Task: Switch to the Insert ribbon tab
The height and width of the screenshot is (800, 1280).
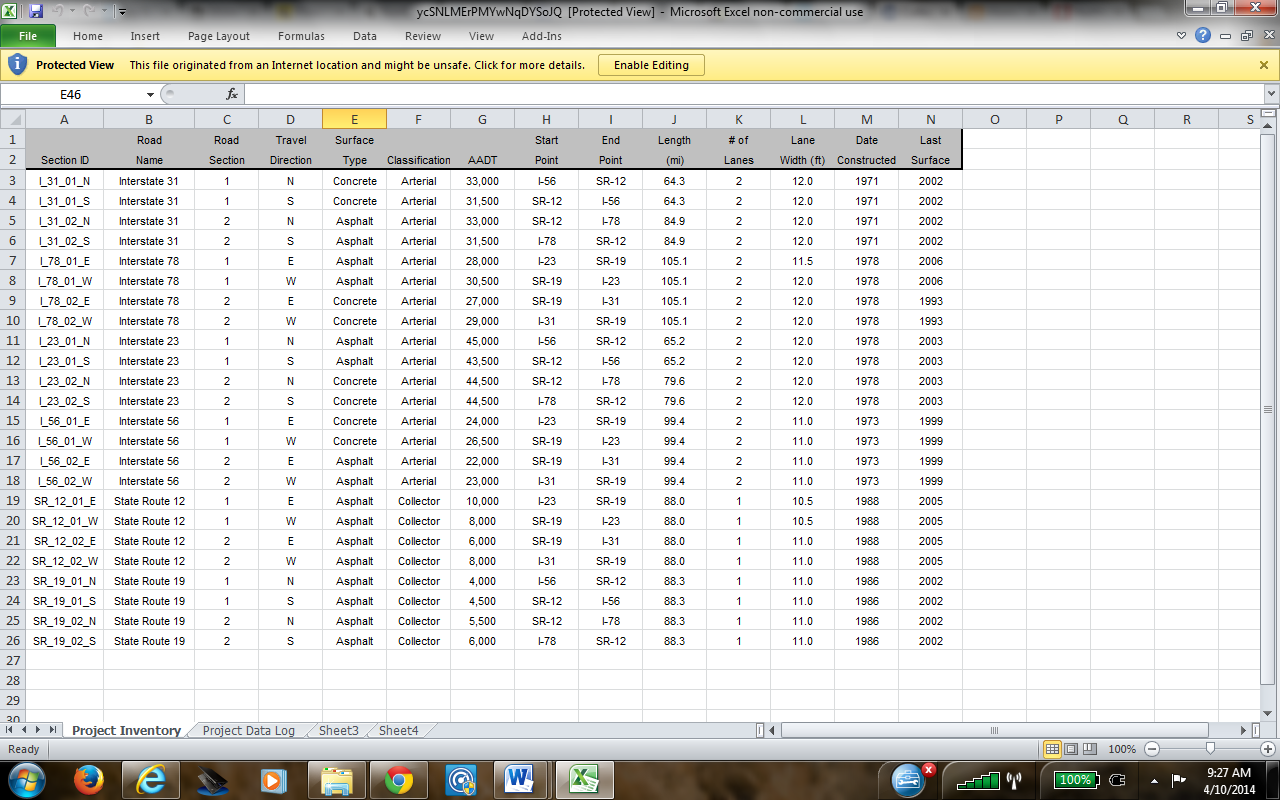Action: [x=145, y=36]
